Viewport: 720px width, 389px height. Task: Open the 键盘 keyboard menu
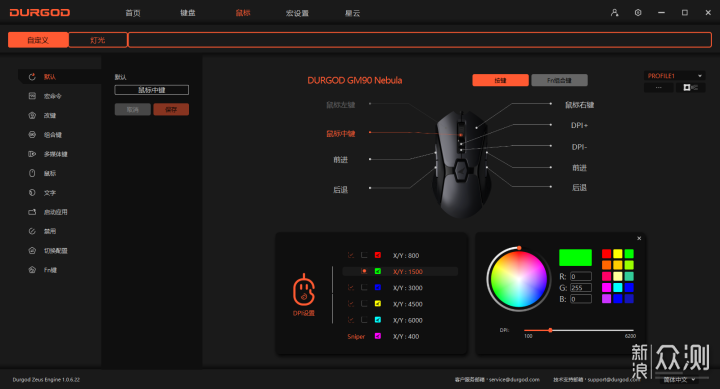187,13
